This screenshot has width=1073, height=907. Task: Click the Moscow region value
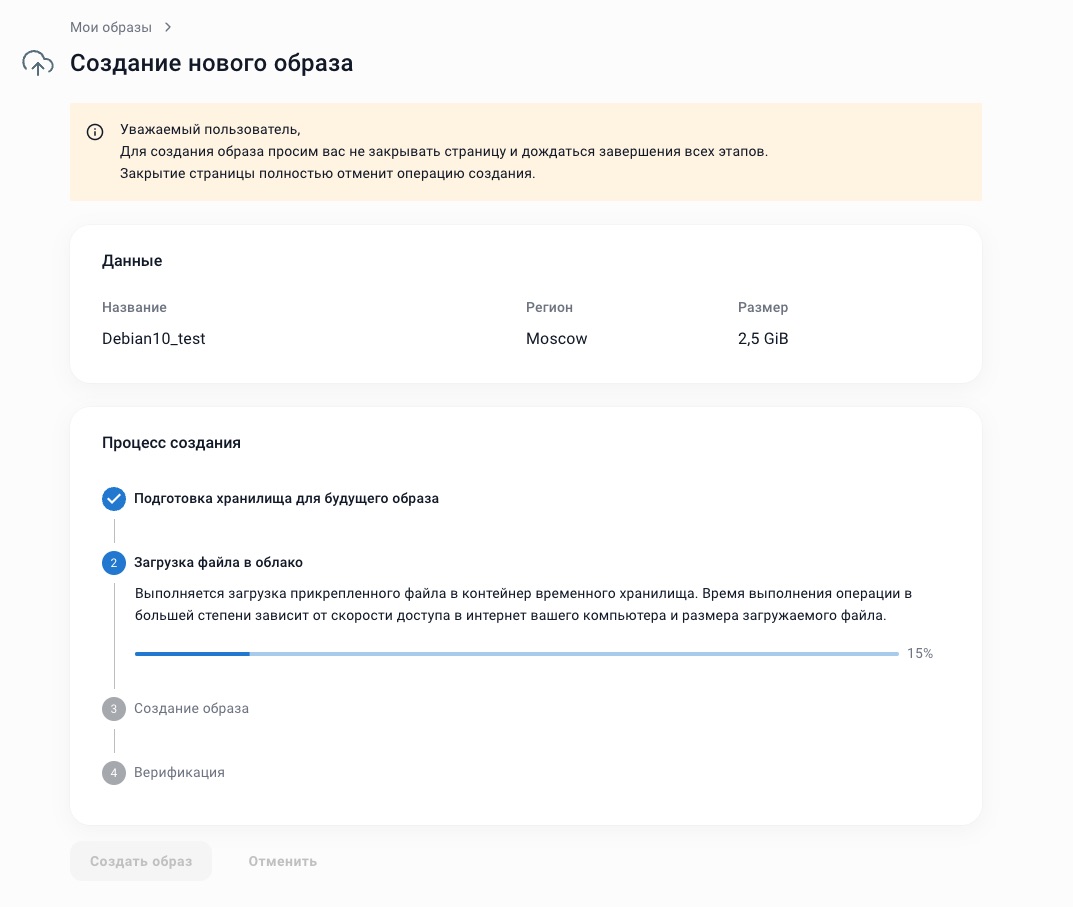click(557, 338)
